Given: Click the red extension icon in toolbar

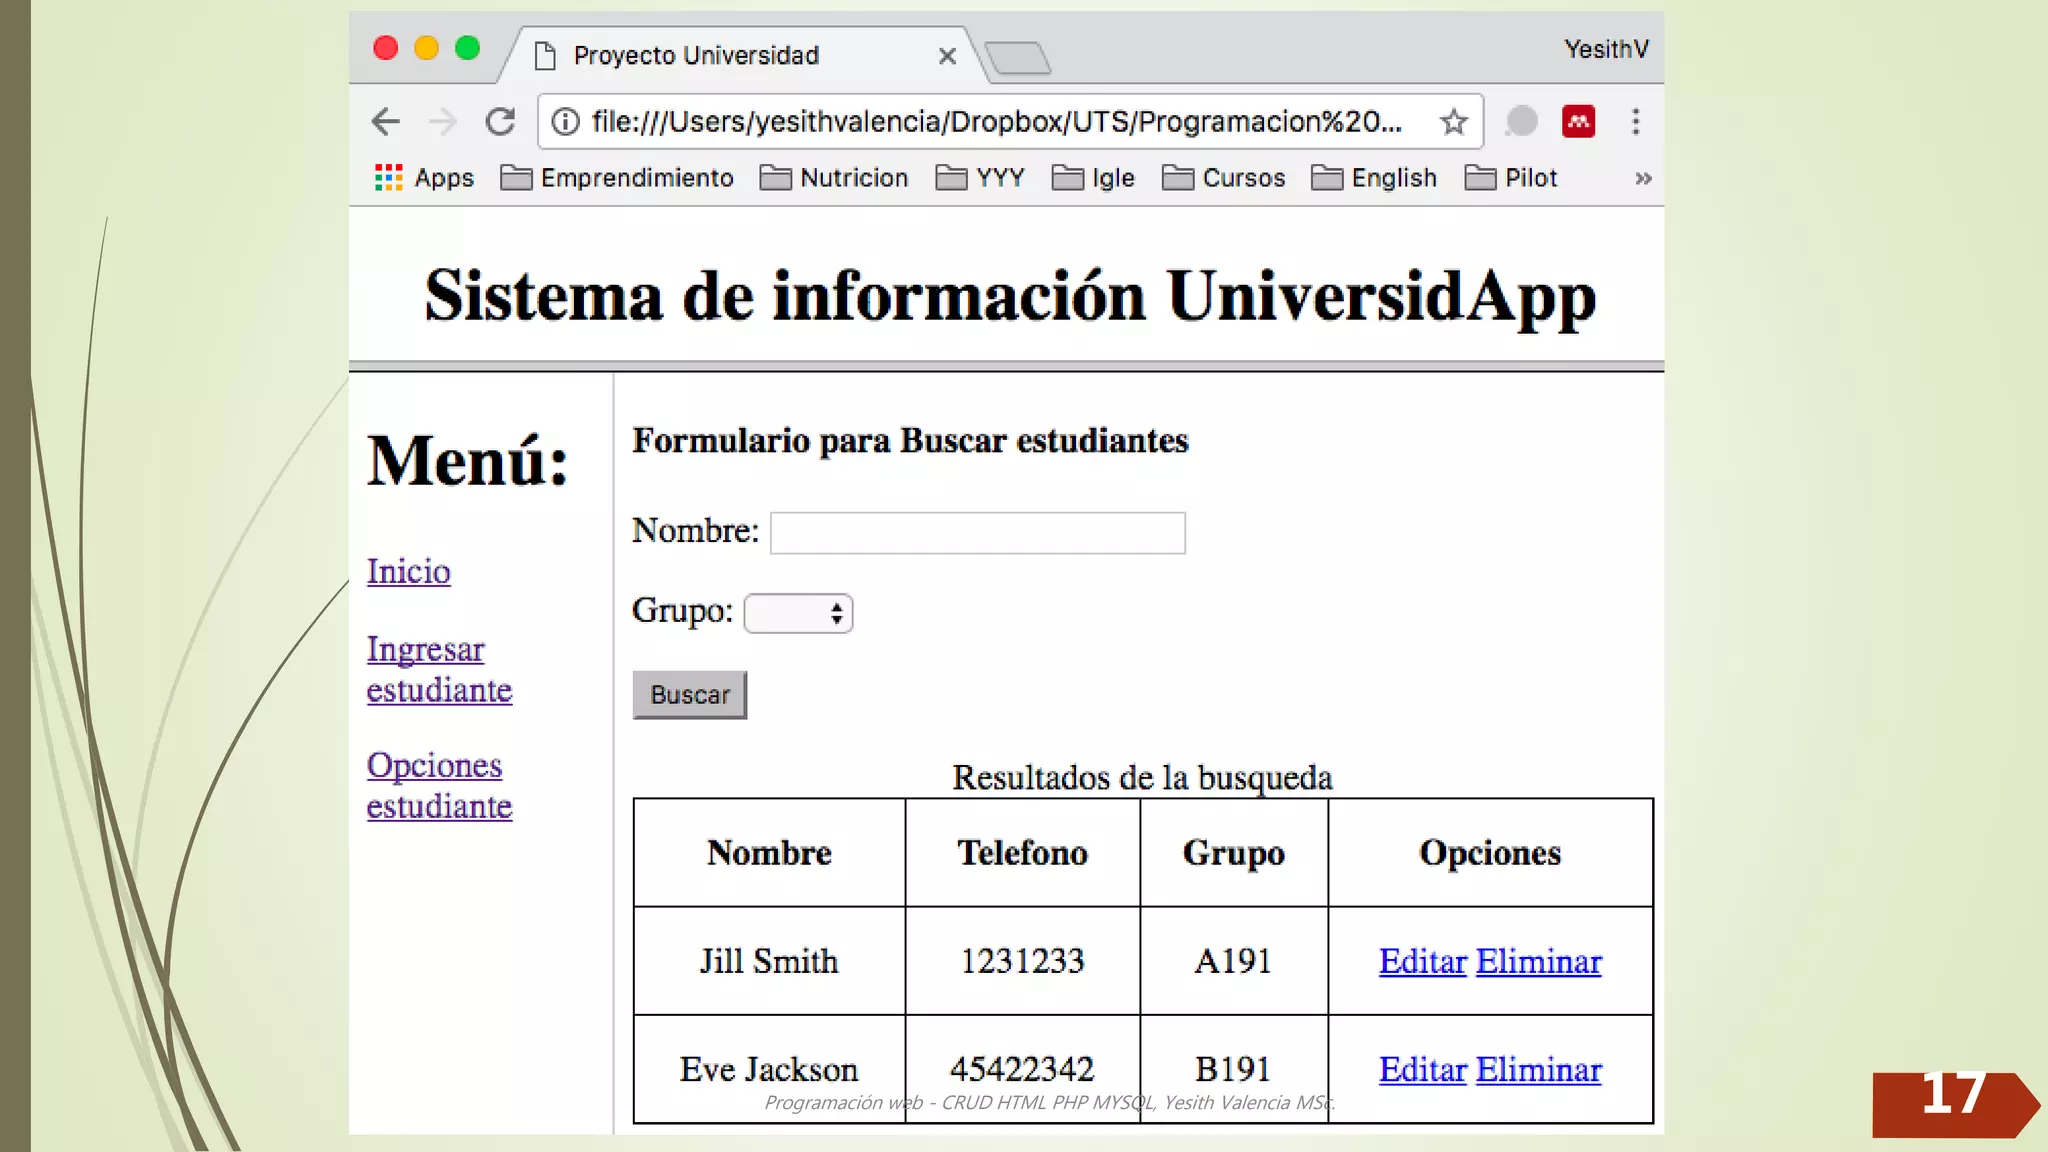Looking at the screenshot, I should (x=1578, y=122).
